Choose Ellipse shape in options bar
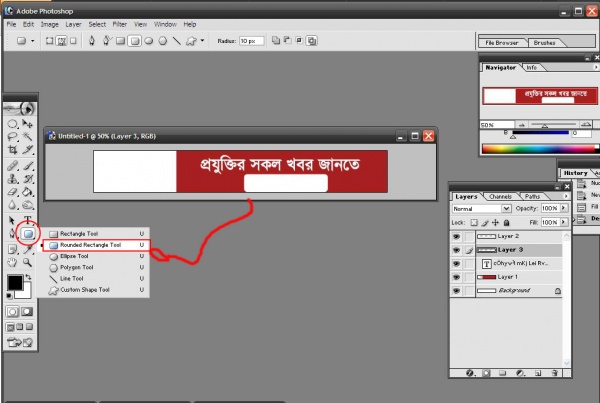The width and height of the screenshot is (600, 403). (148, 41)
